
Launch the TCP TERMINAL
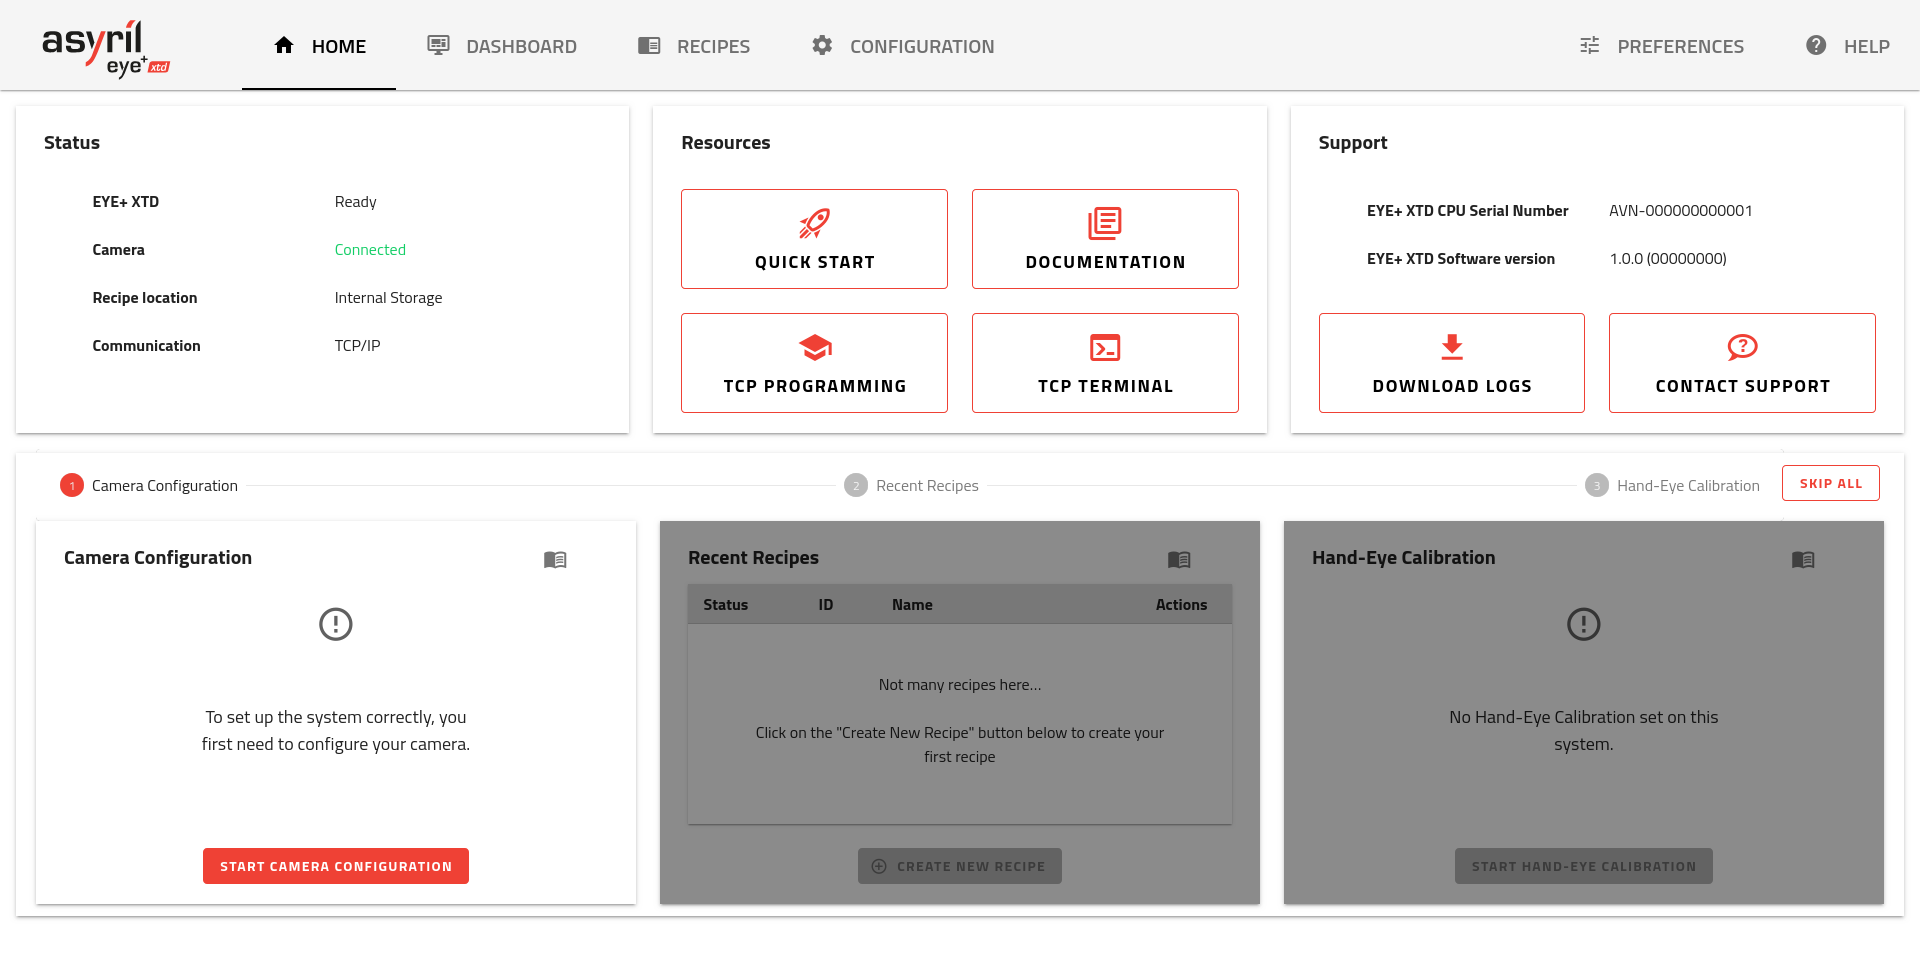point(1105,363)
